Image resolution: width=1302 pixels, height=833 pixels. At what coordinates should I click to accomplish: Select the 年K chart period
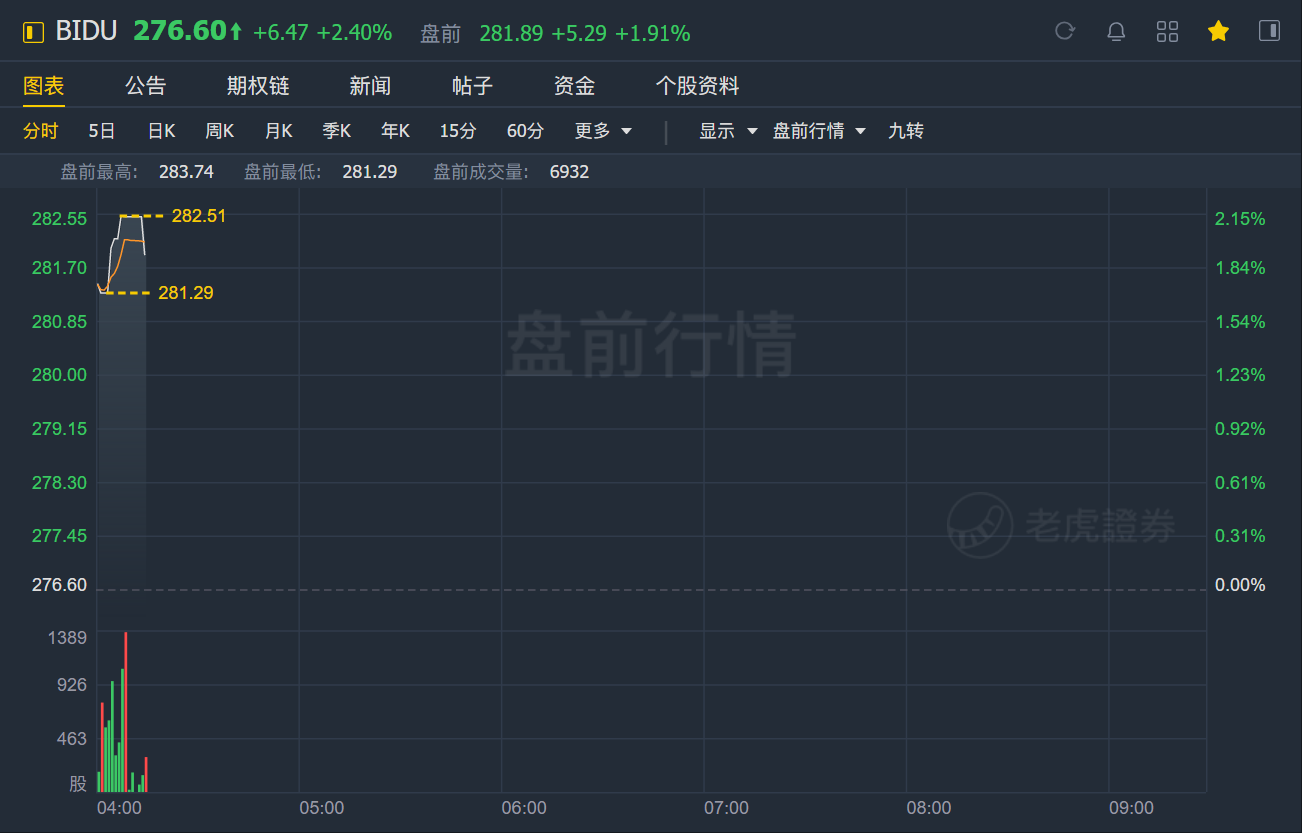(x=396, y=131)
